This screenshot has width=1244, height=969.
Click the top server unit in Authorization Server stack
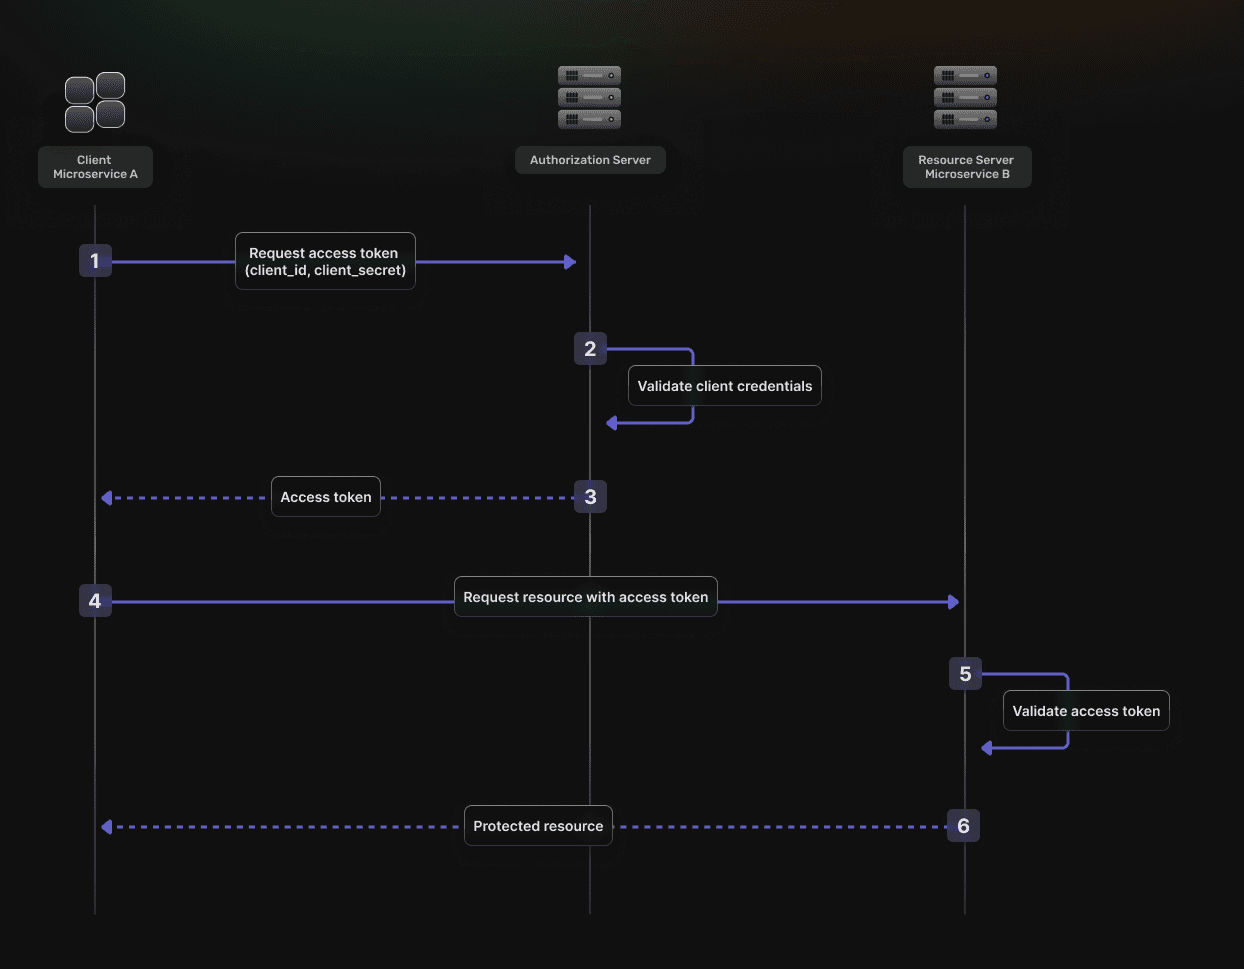(x=589, y=75)
